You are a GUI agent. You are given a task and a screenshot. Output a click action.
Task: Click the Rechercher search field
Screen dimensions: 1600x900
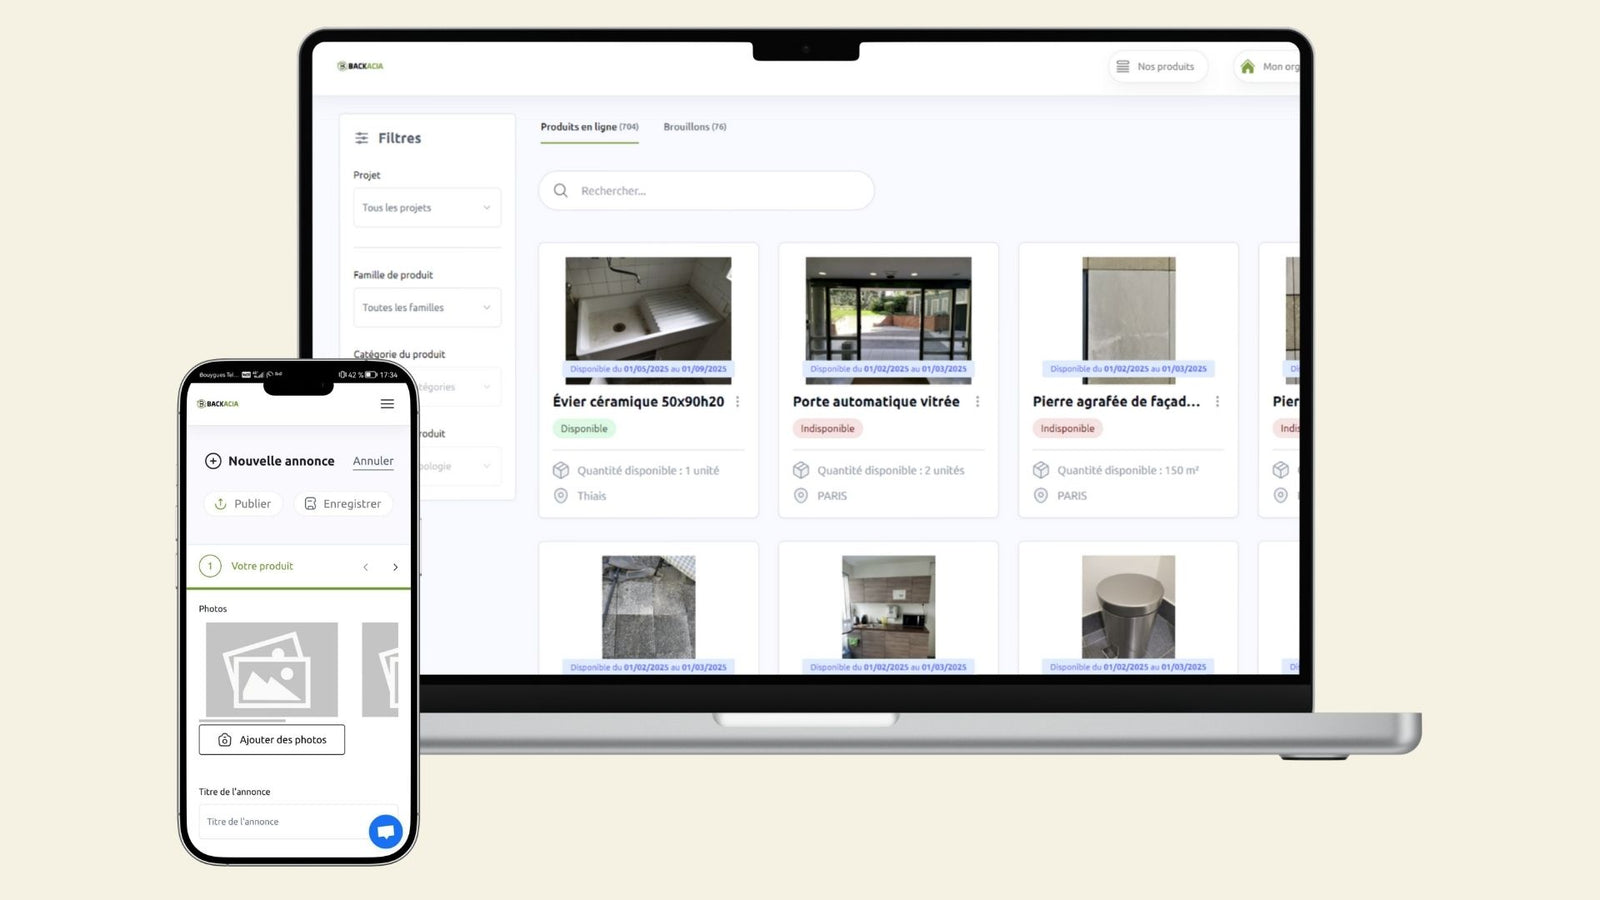click(706, 191)
